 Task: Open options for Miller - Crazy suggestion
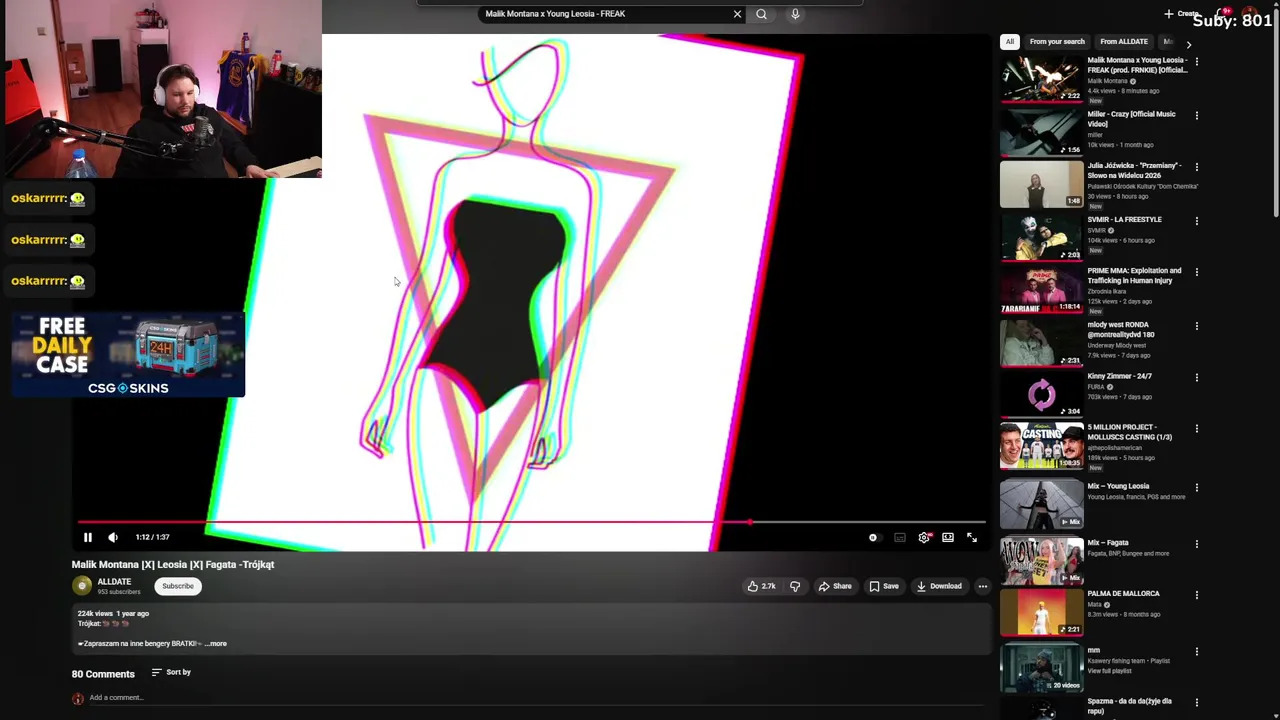tap(1196, 115)
